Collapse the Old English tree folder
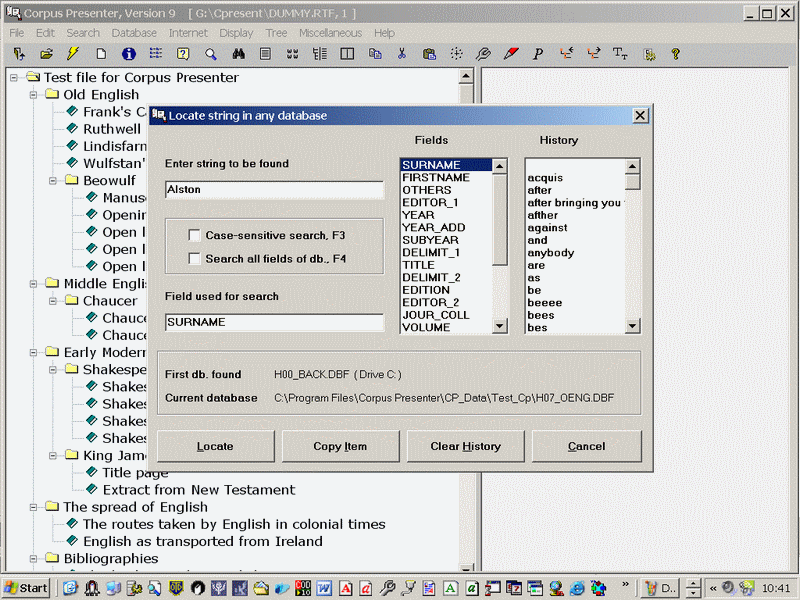 31,95
